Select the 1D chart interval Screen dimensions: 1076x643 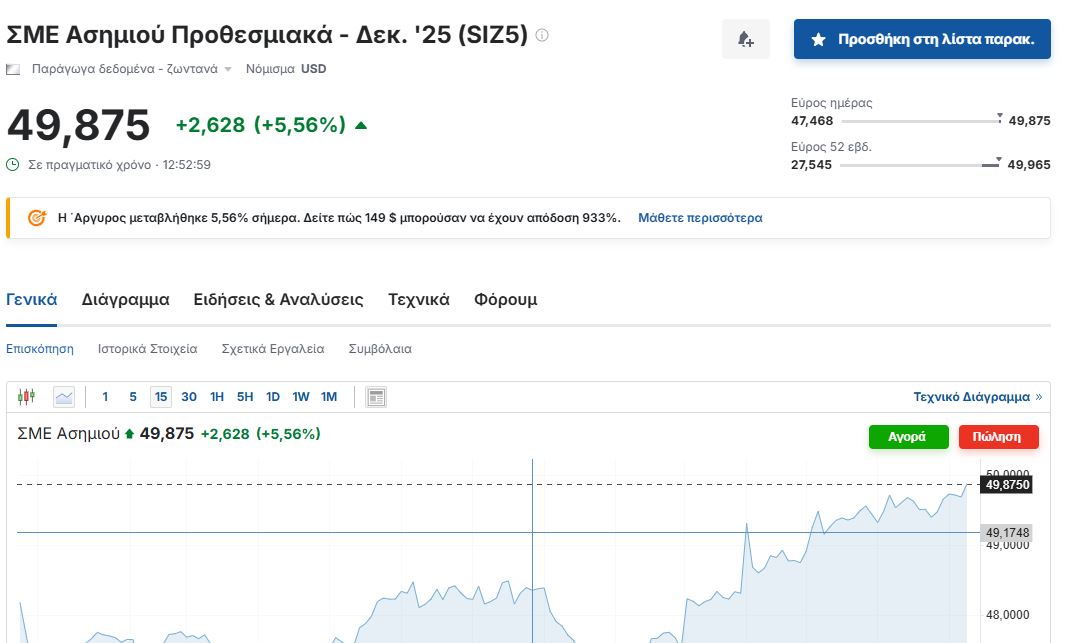[x=273, y=397]
